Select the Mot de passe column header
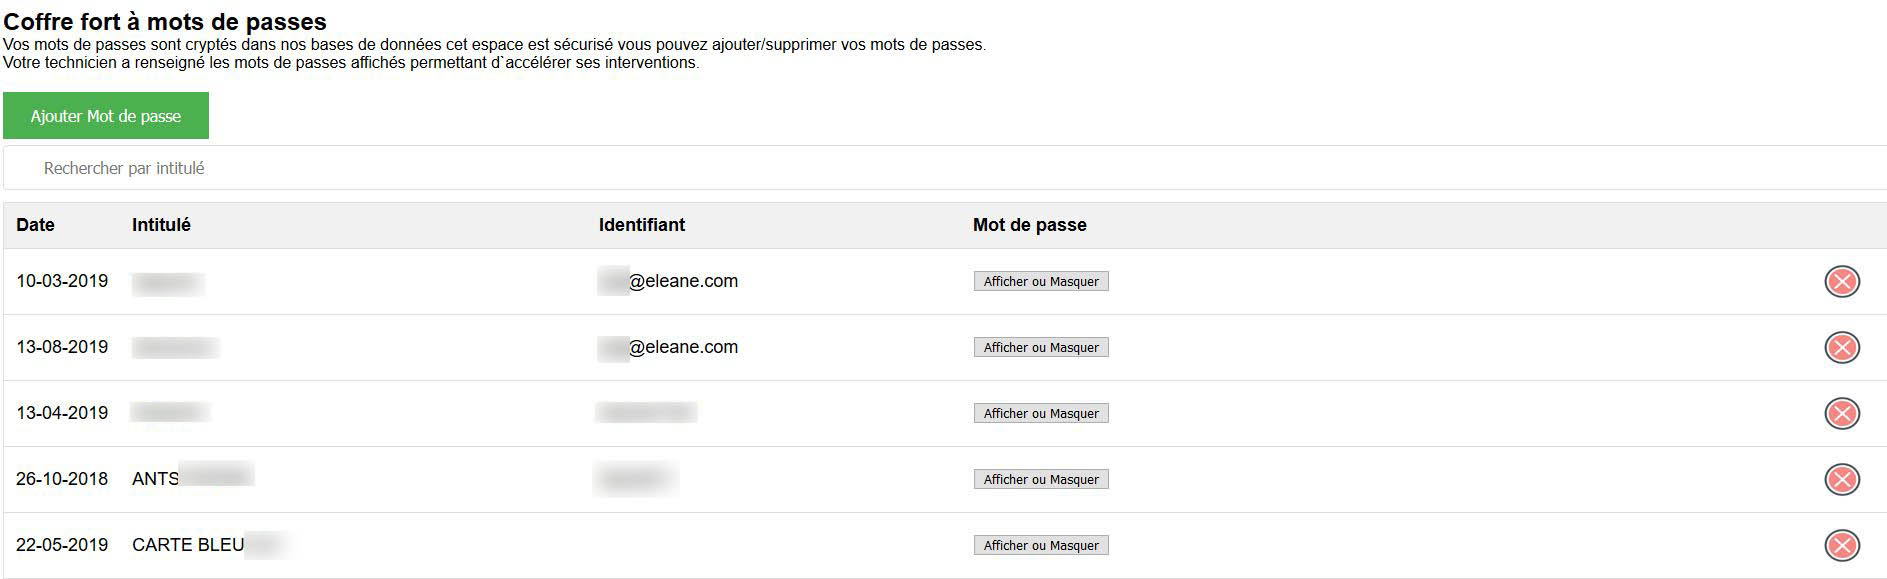This screenshot has height=579, width=1887. coord(1030,225)
